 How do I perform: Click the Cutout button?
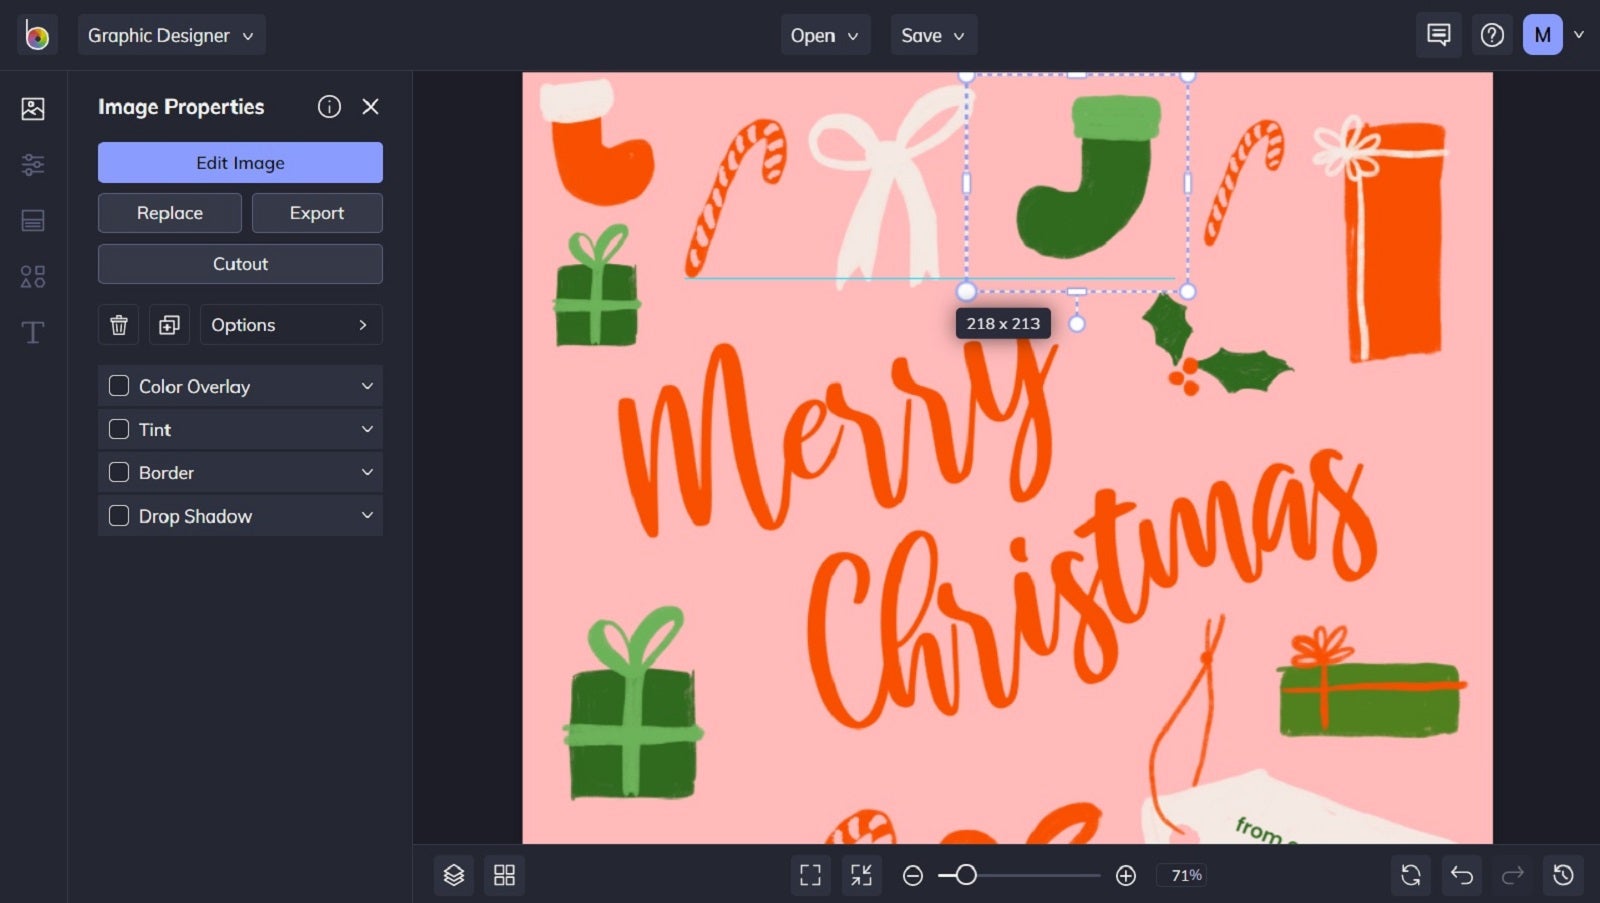240,264
